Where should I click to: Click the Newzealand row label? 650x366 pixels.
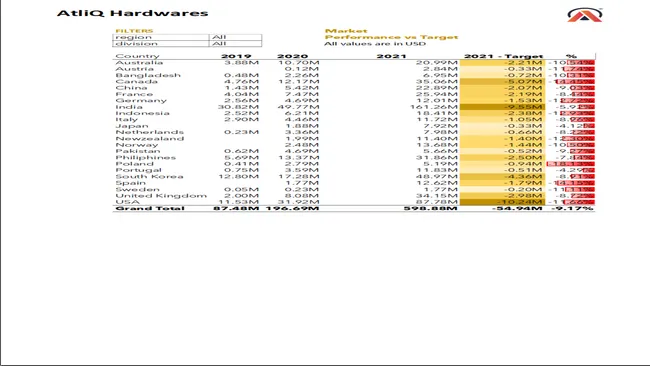[x=149, y=138]
